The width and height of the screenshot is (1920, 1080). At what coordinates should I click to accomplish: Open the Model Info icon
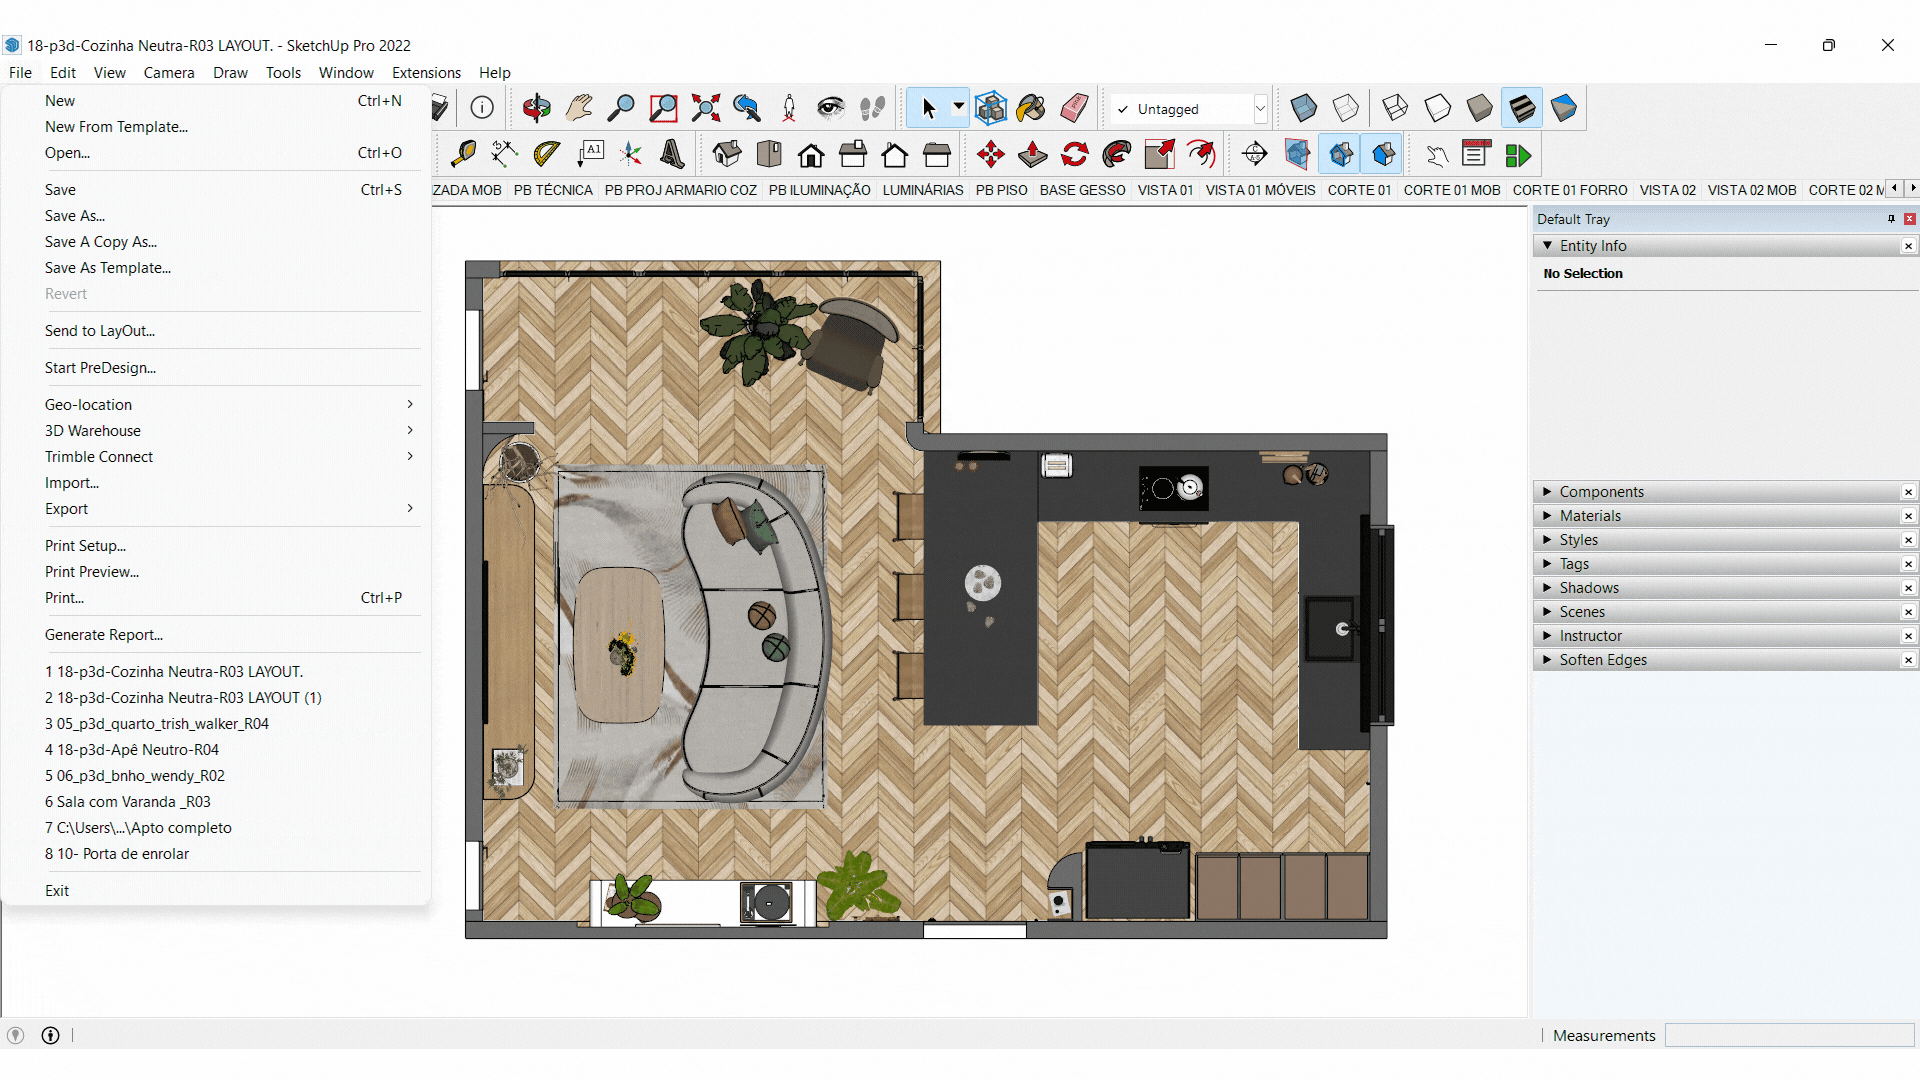click(x=482, y=108)
